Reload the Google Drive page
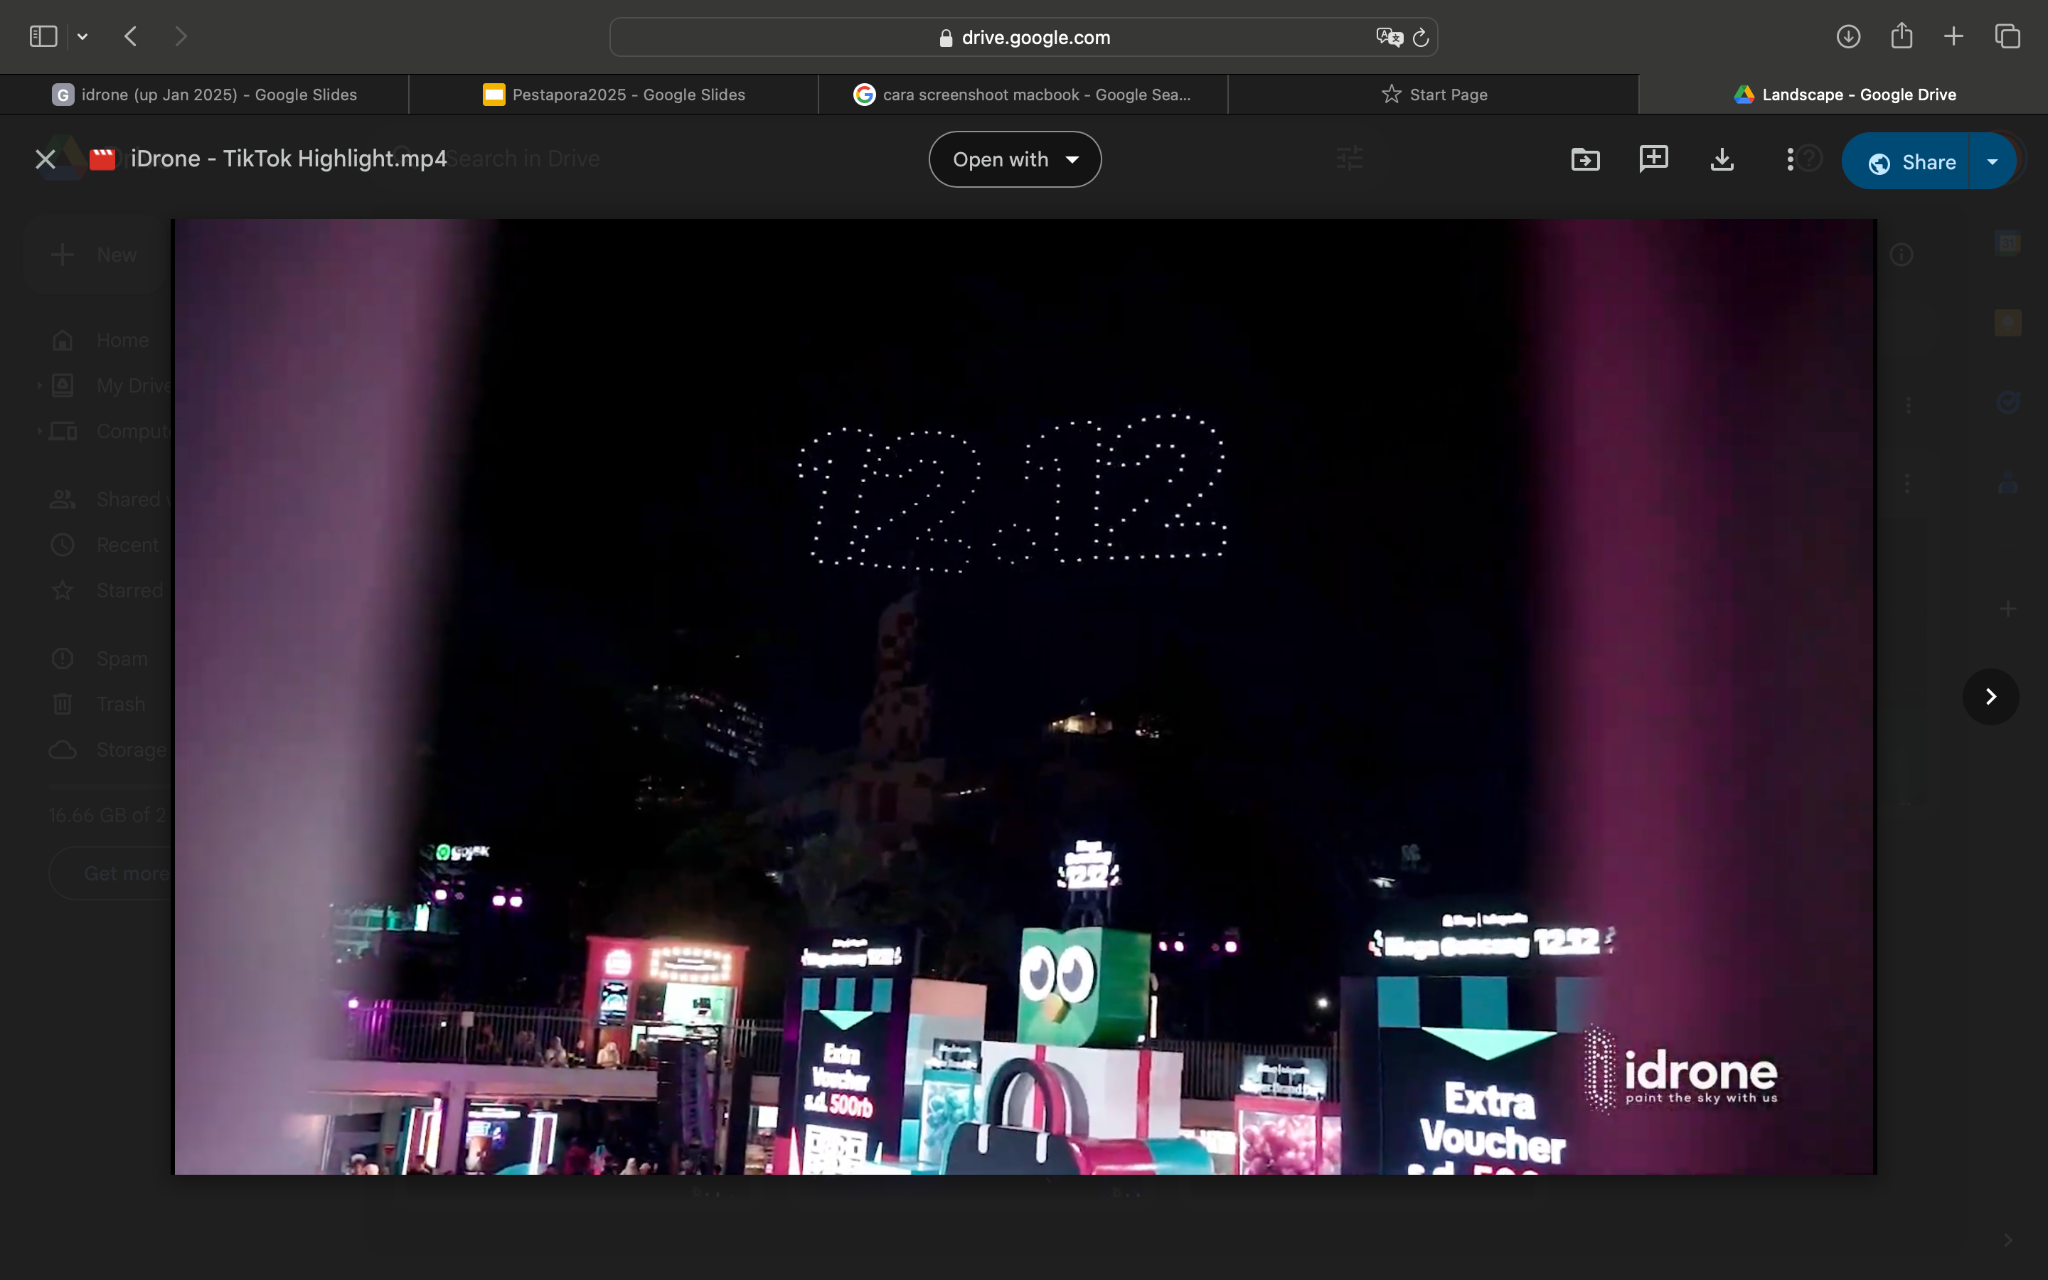Image resolution: width=2048 pixels, height=1280 pixels. pyautogui.click(x=1420, y=38)
